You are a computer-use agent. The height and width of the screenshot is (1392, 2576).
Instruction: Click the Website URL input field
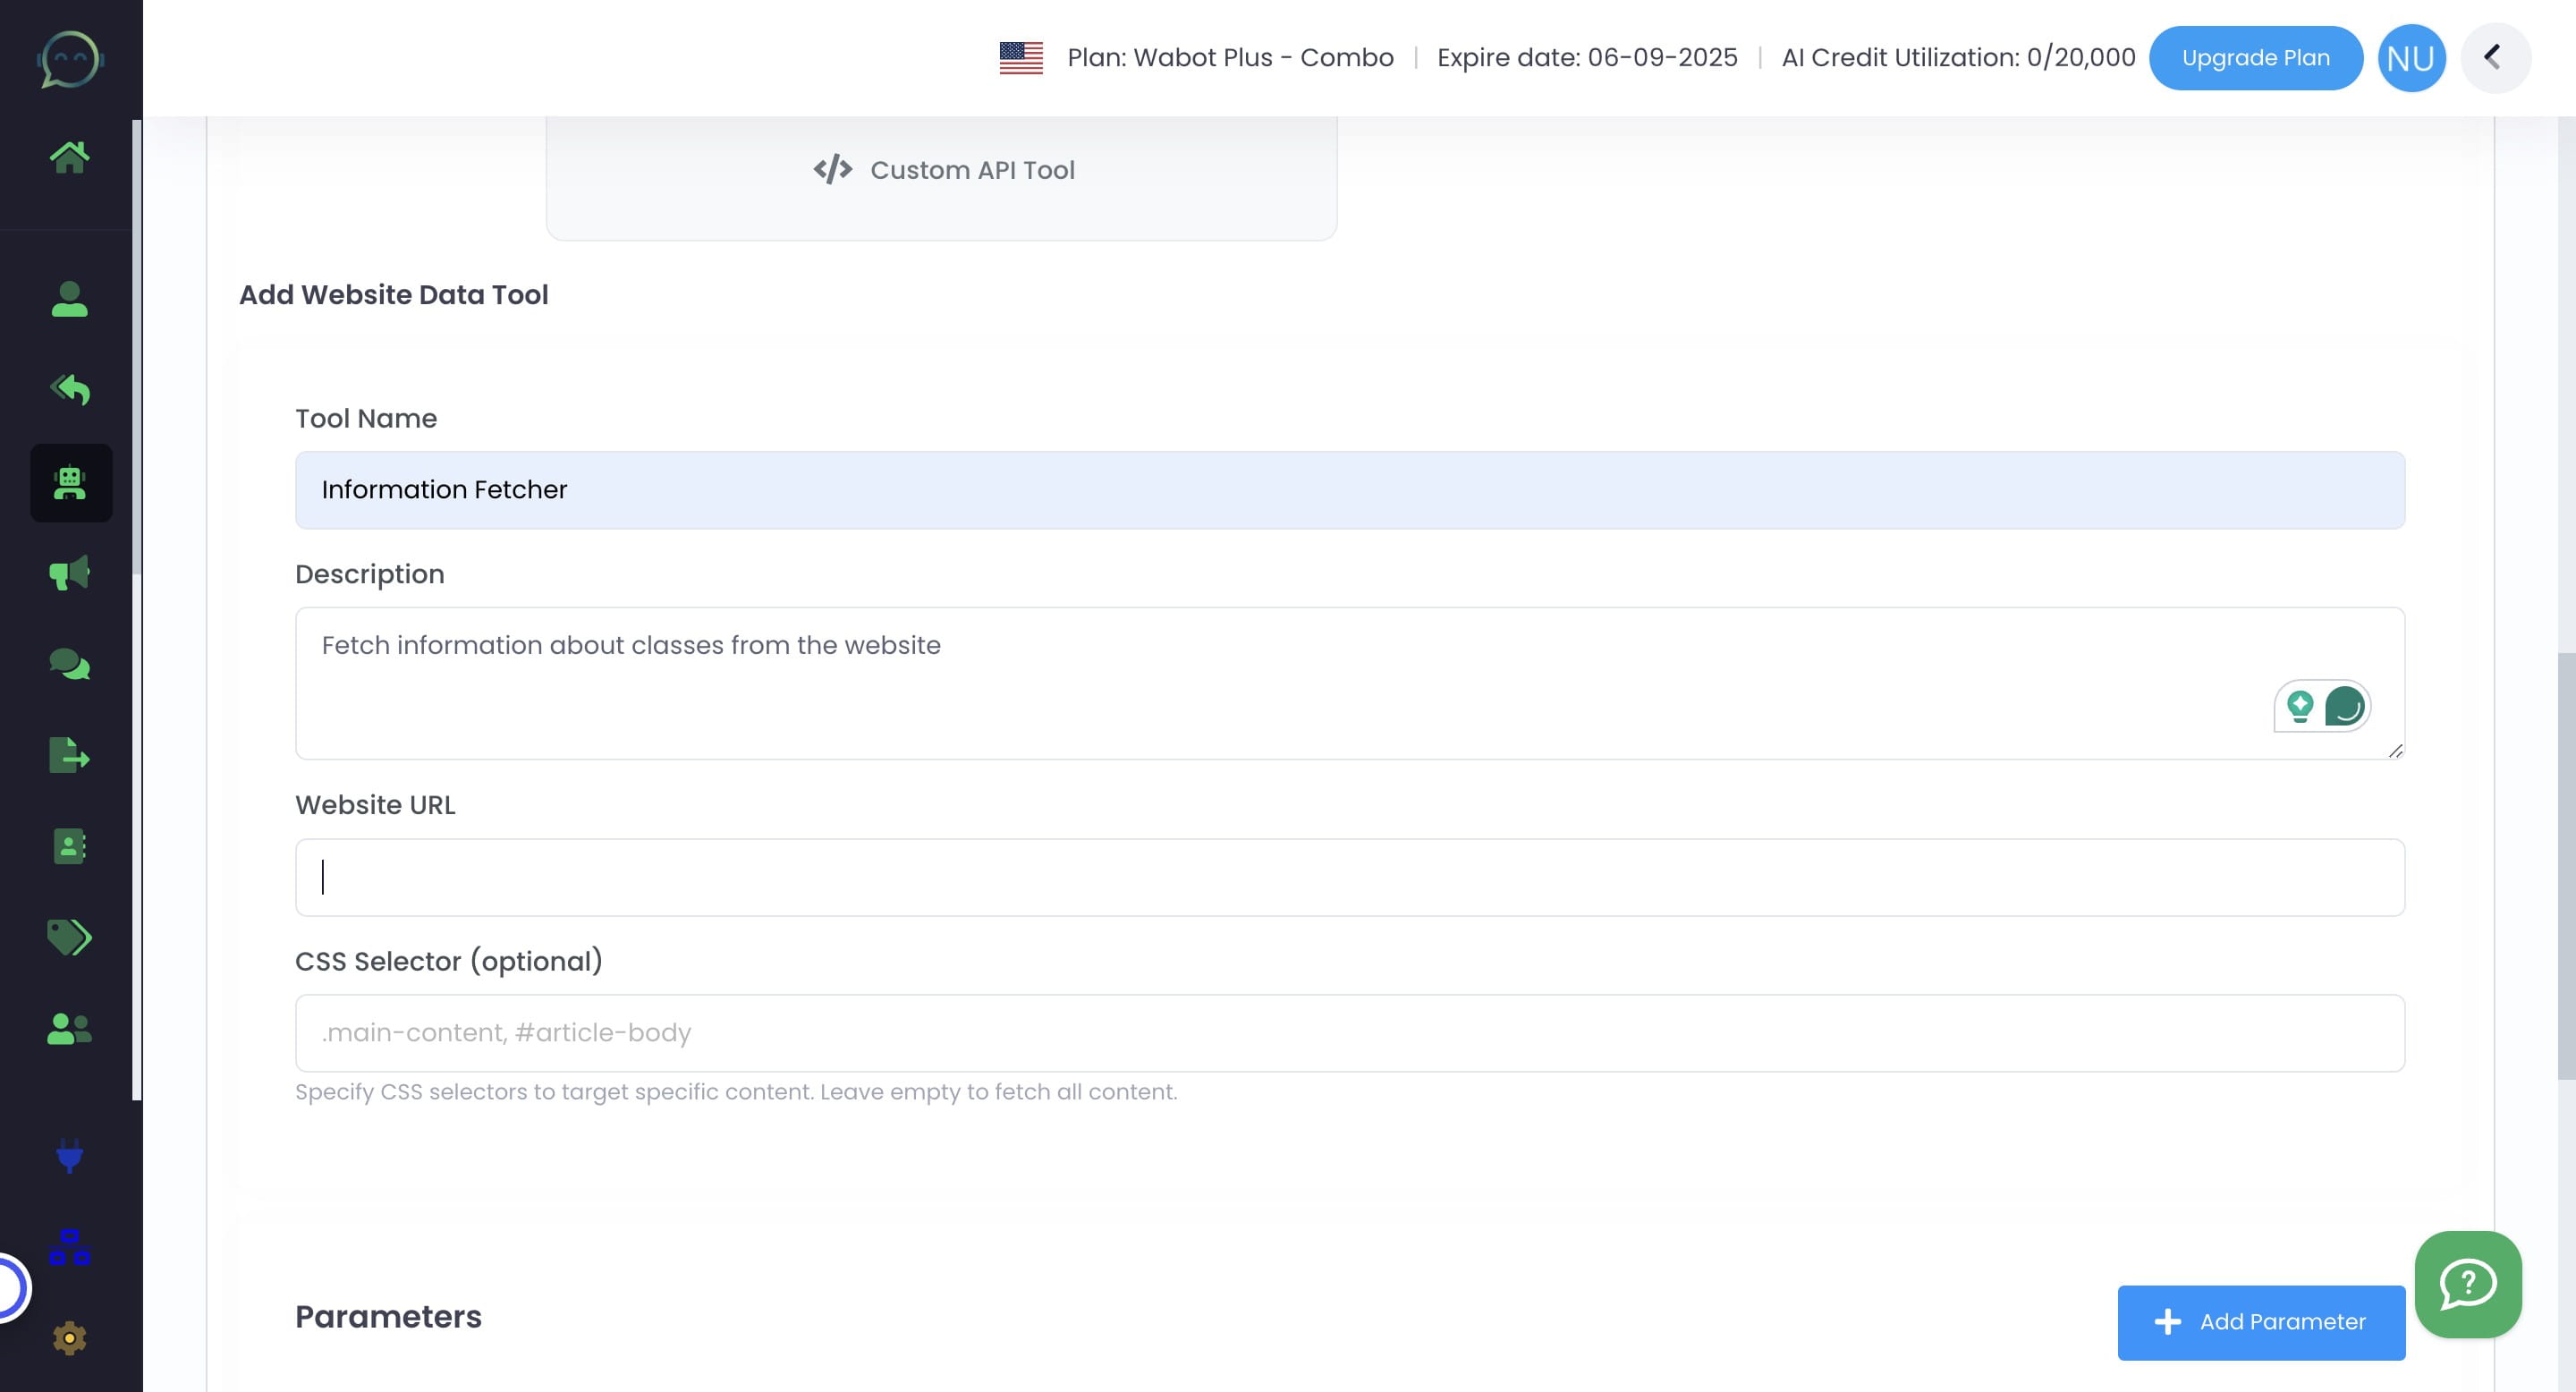pyautogui.click(x=1349, y=877)
